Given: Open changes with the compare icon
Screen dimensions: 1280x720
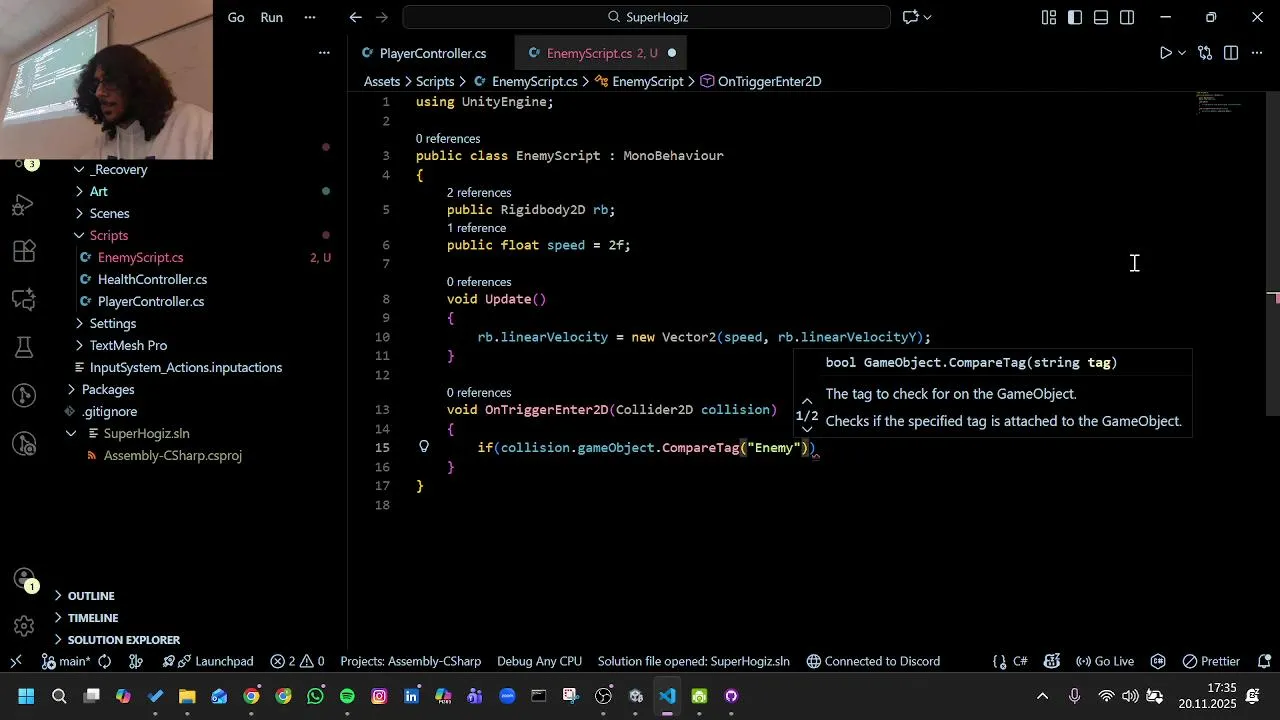Looking at the screenshot, I should coord(1205,53).
